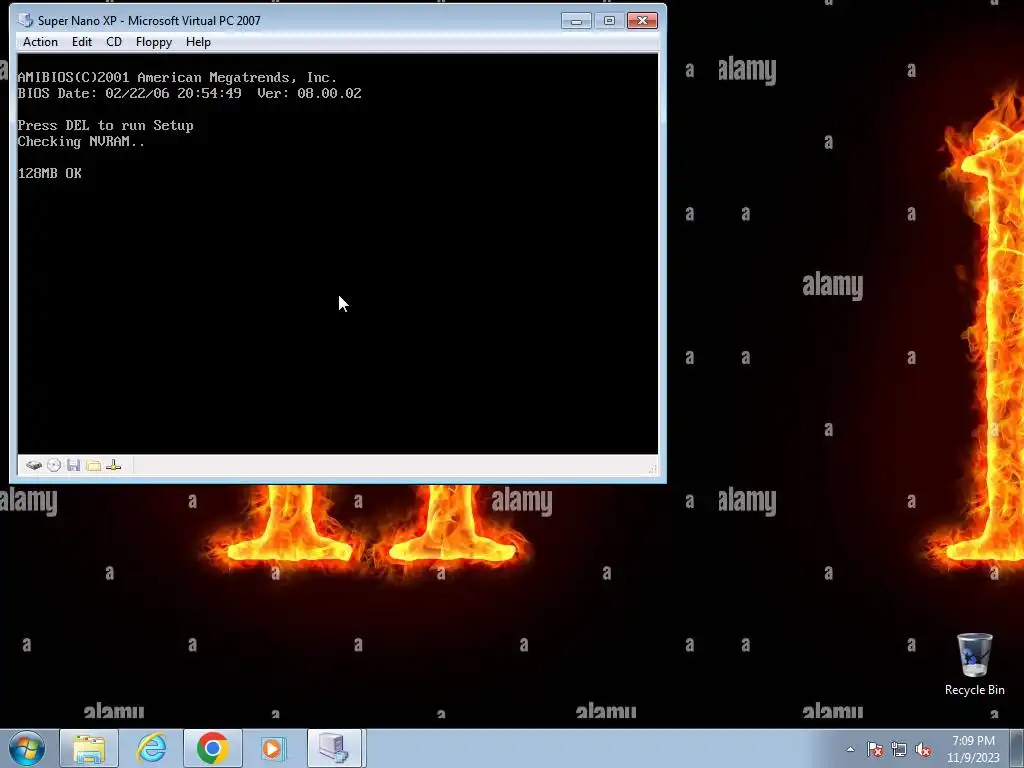Open the CD menu
1024x768 pixels.
tap(114, 42)
